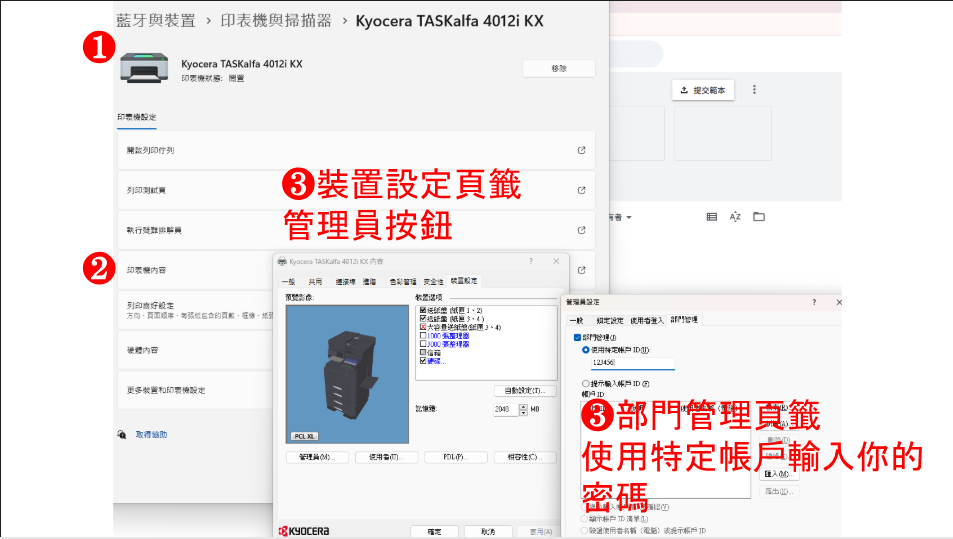Click help question mark in 管理員設定 dialog
Screen dimensions: 953x539
(814, 302)
